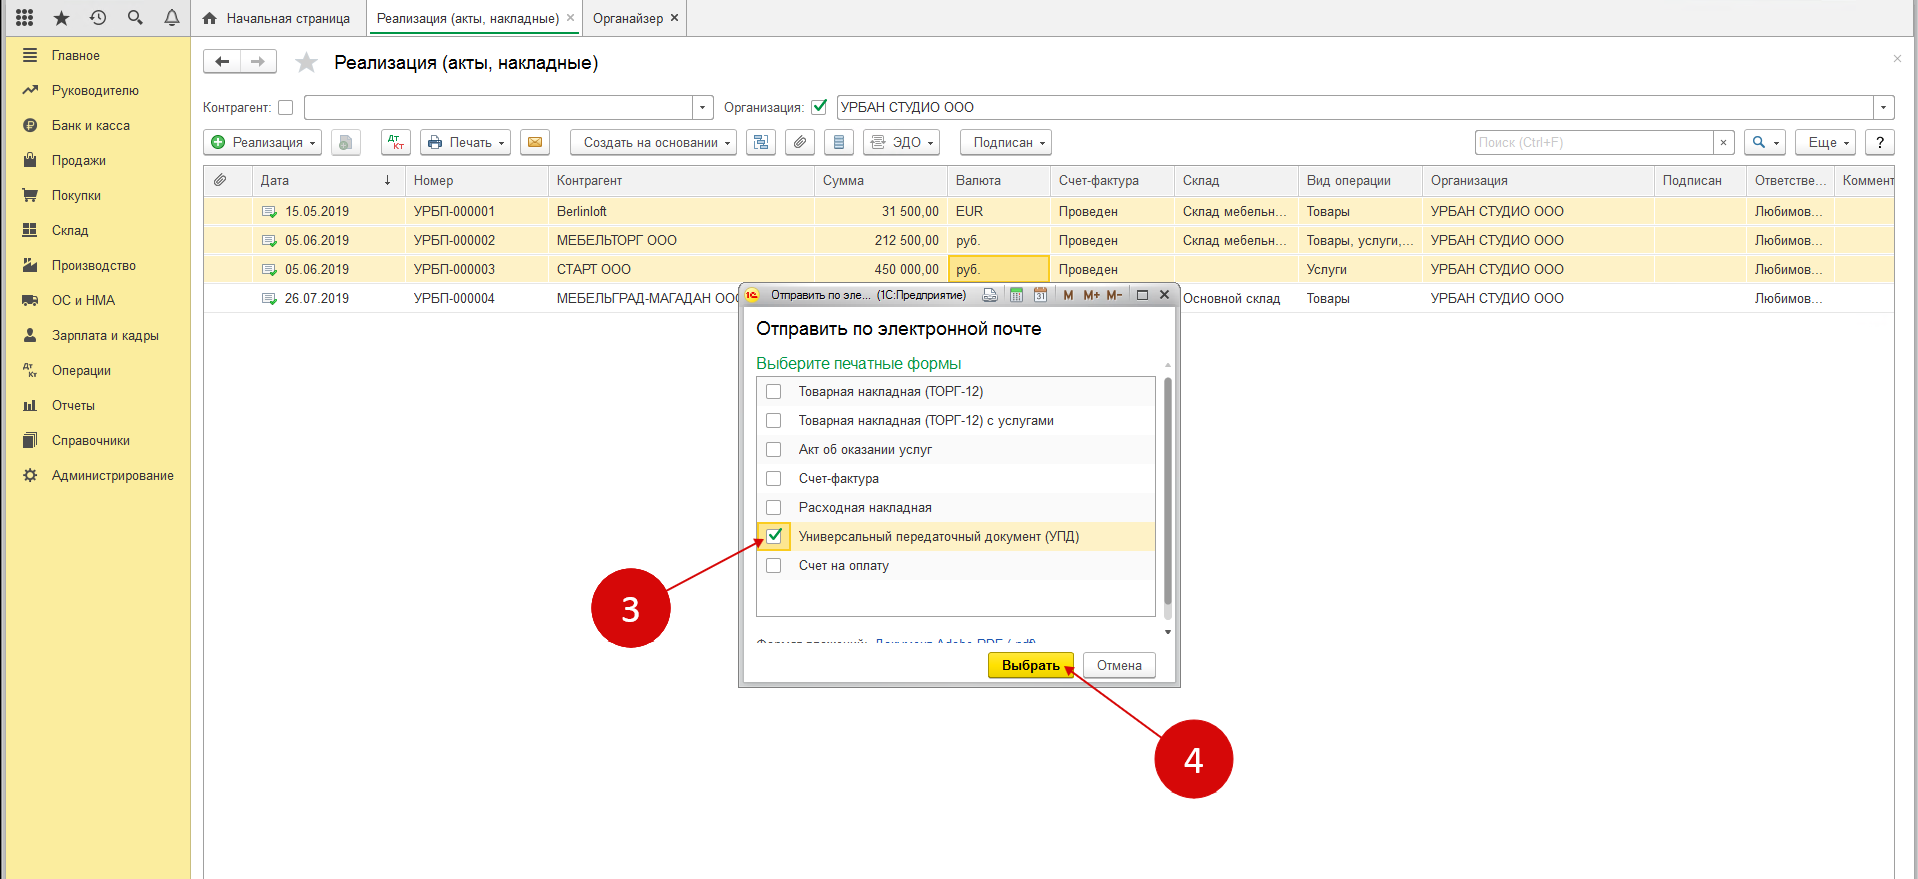Open Favorites star in top bar
This screenshot has height=879, width=1918.
coord(62,18)
